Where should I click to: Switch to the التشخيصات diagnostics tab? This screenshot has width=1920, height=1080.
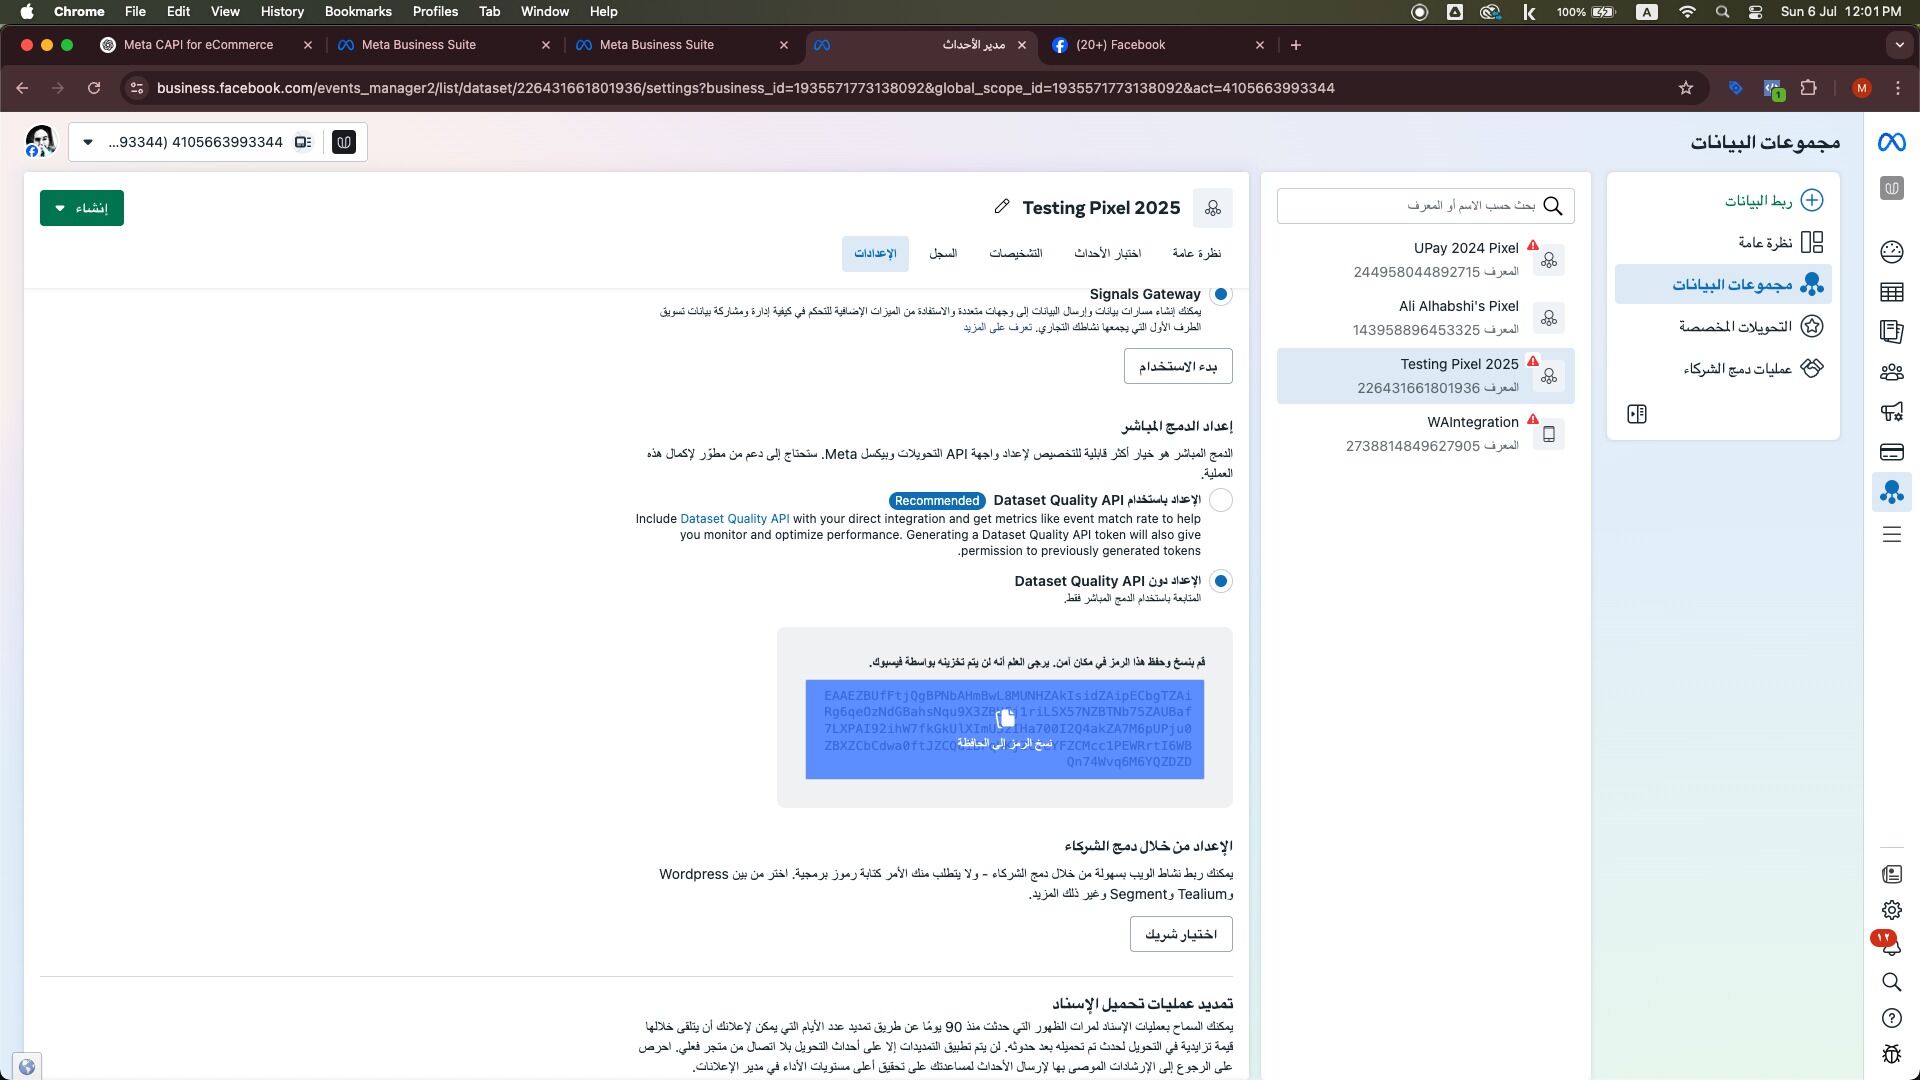click(x=1015, y=254)
